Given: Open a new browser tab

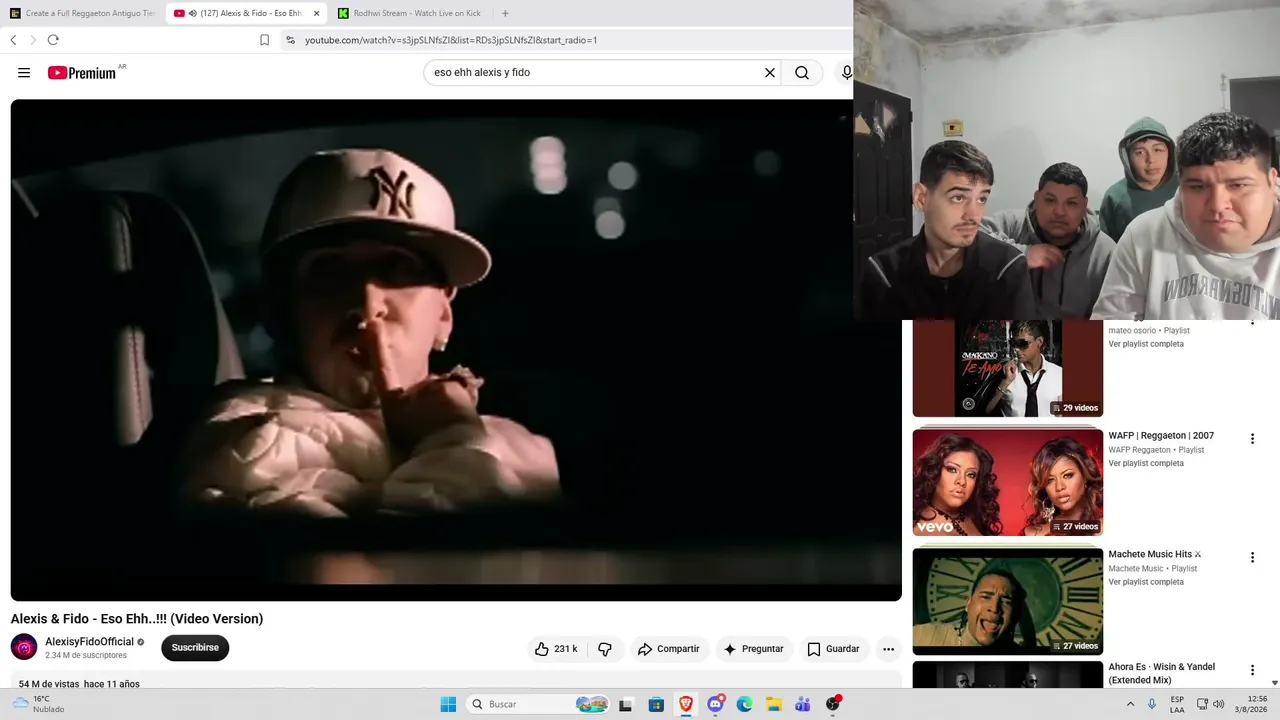Looking at the screenshot, I should click(505, 13).
